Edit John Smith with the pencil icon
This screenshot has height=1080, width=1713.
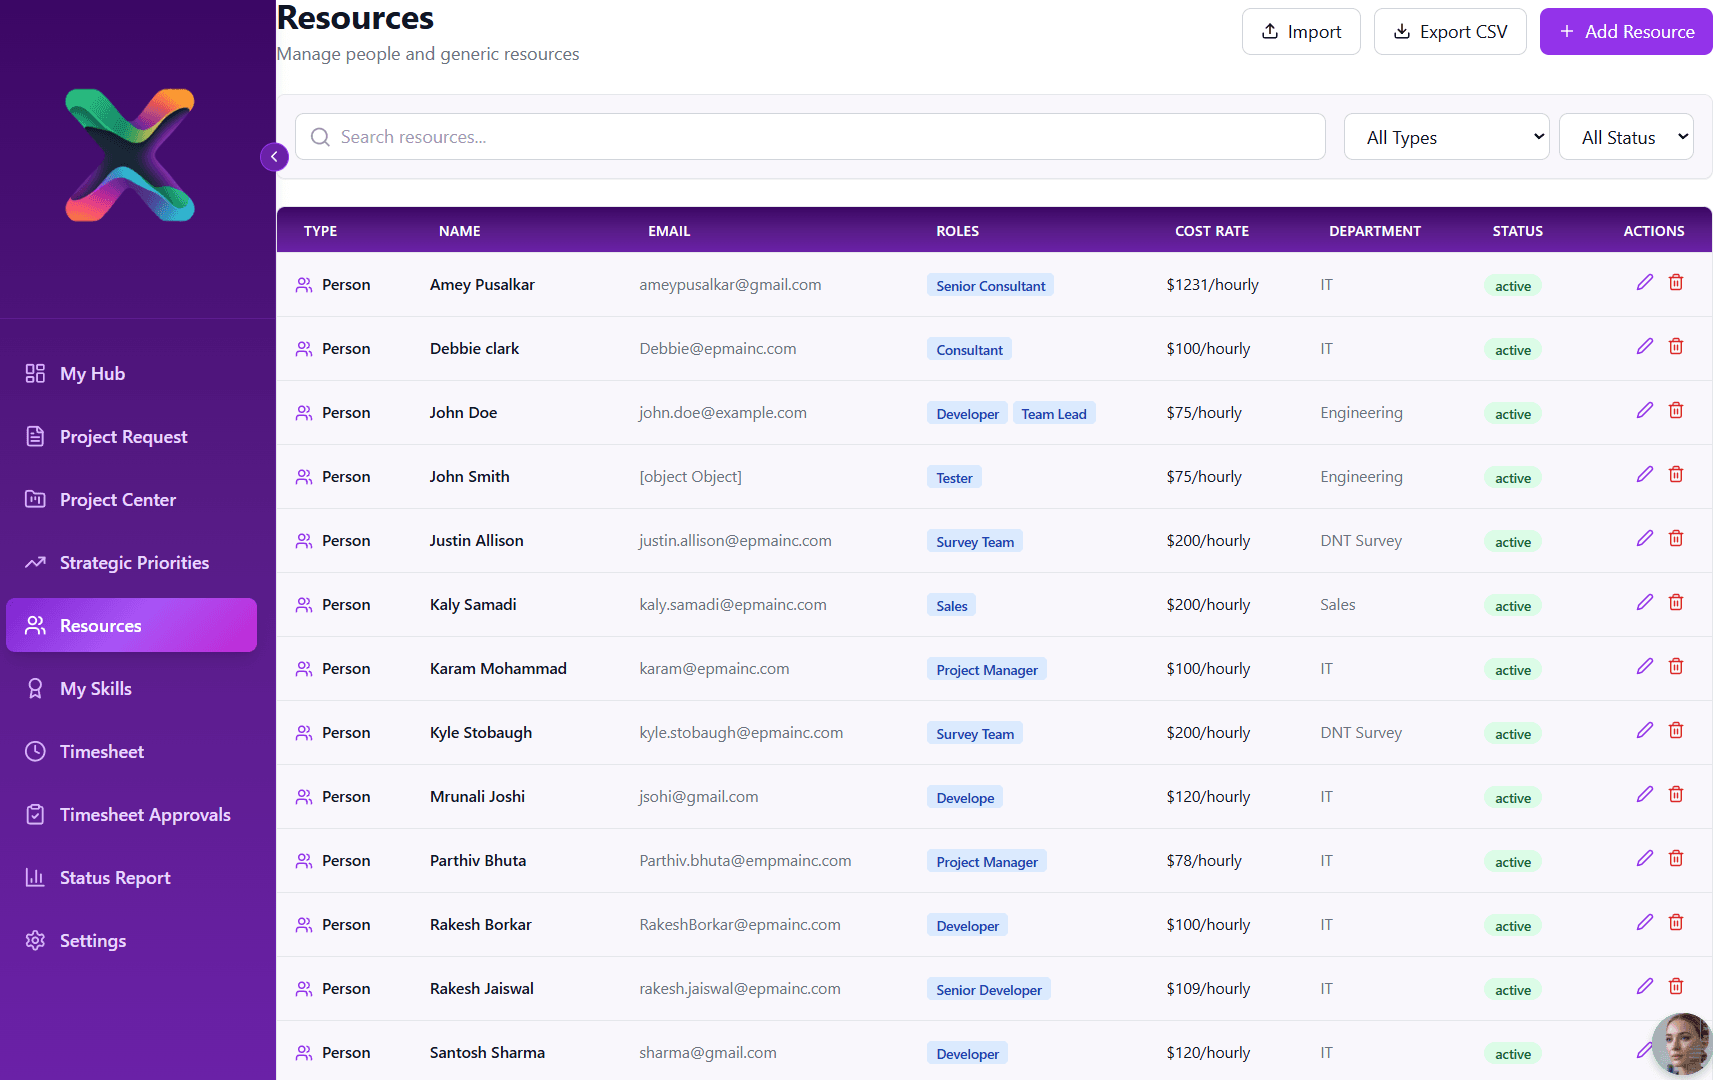tap(1644, 475)
